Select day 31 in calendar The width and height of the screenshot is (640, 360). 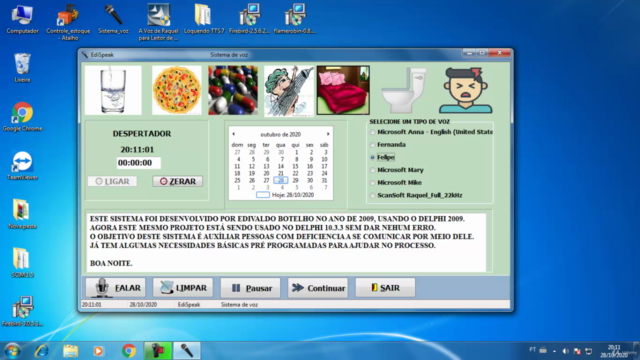[324, 180]
